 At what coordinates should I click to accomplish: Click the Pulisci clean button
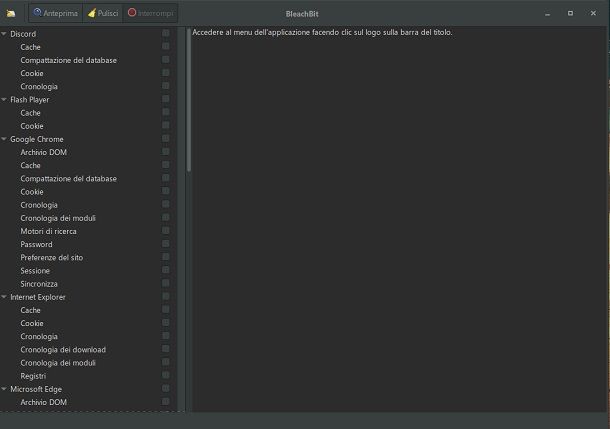(x=103, y=13)
